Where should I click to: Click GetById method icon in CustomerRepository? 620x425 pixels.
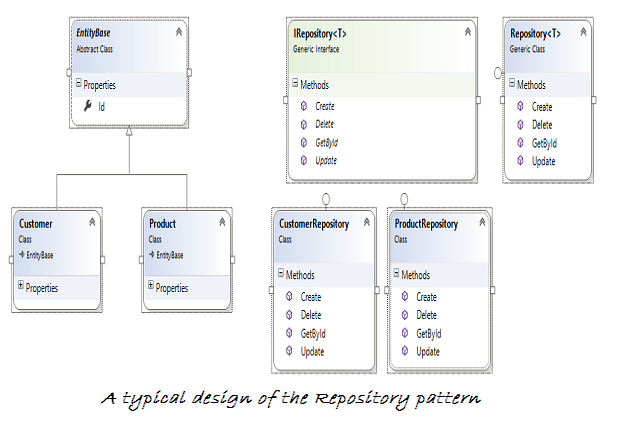tap(289, 333)
